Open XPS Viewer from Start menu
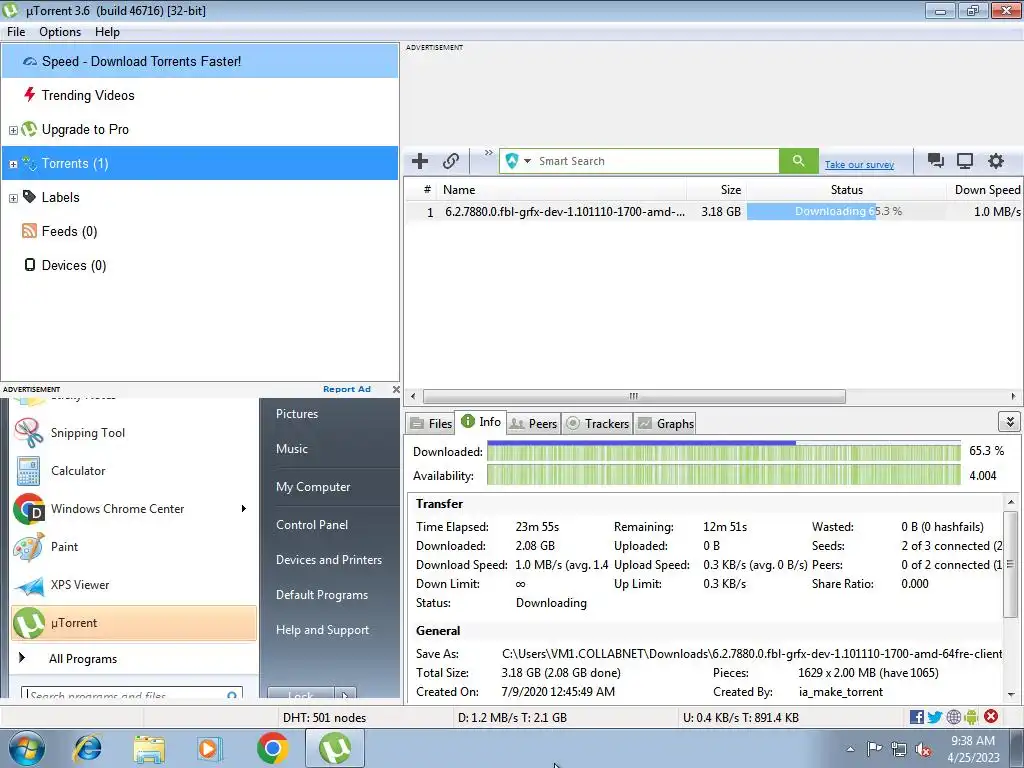 click(134, 584)
